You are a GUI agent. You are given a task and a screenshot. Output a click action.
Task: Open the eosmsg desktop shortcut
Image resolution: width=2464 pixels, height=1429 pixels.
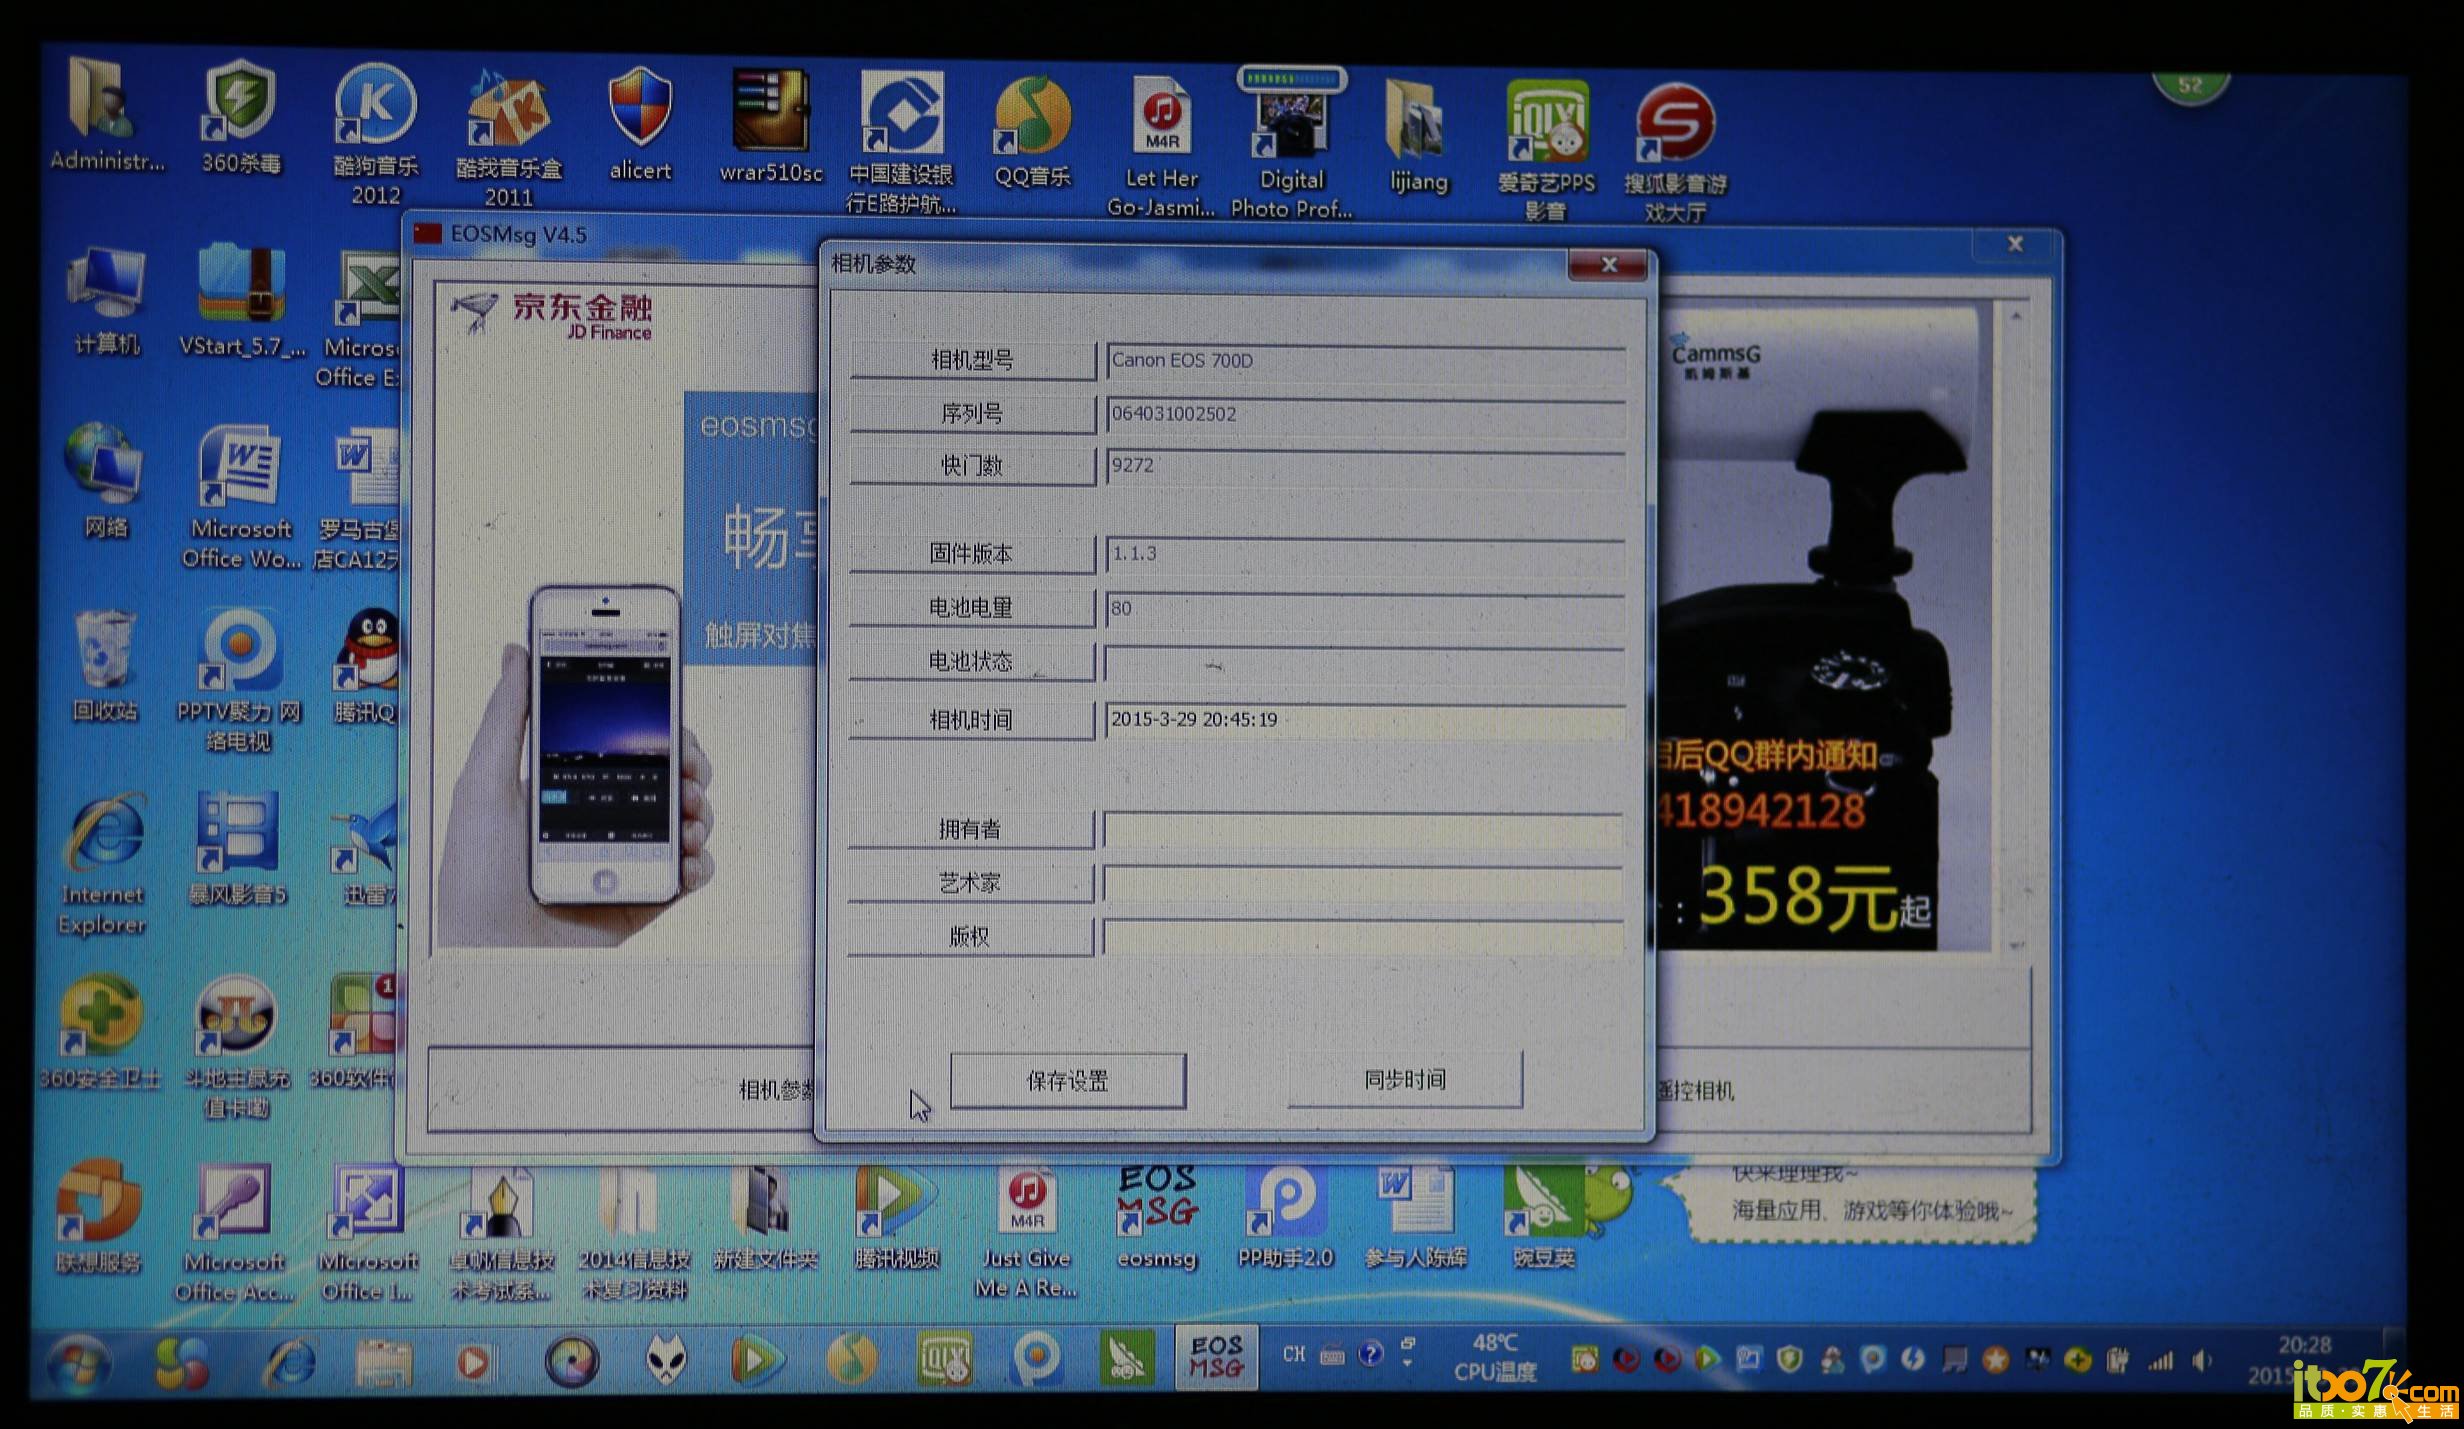pyautogui.click(x=1157, y=1215)
